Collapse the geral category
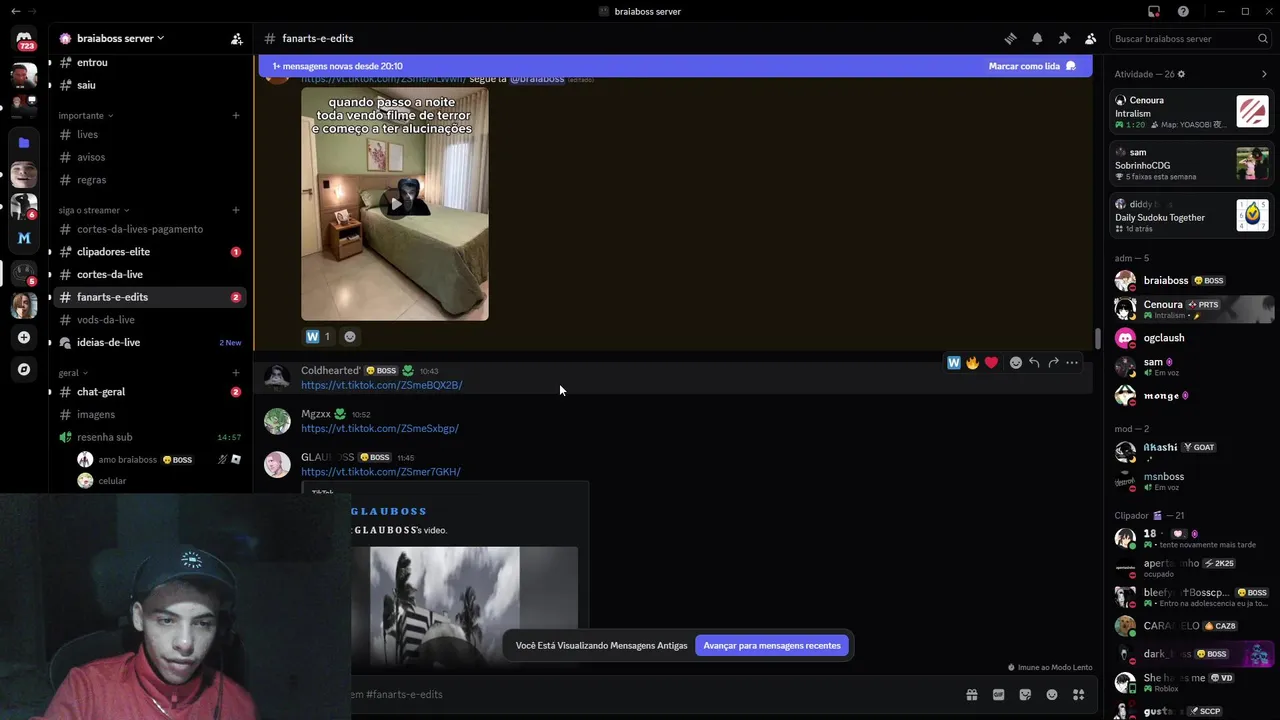The width and height of the screenshot is (1280, 720). (73, 372)
